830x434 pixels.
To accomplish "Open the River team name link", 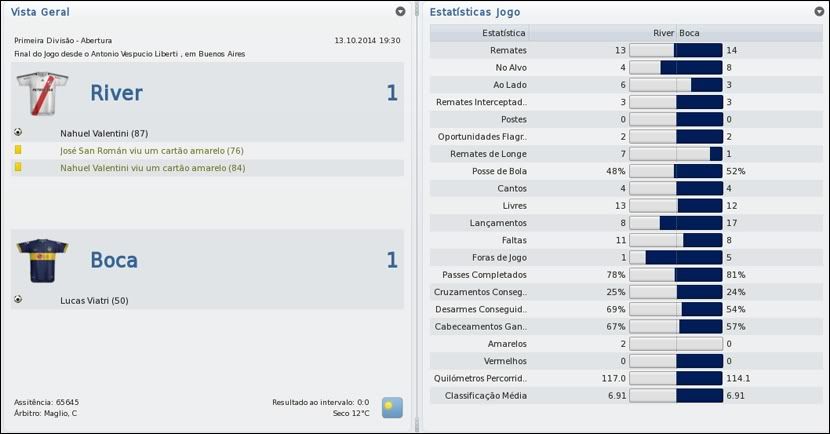I will 116,94.
